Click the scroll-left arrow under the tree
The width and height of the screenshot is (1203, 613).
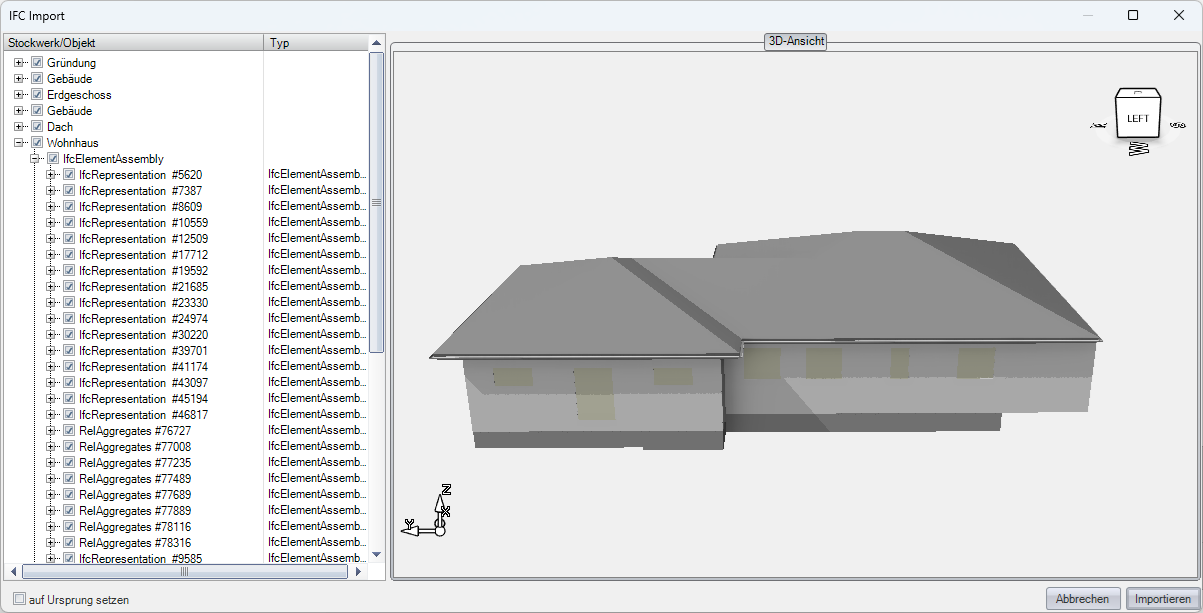[13, 572]
